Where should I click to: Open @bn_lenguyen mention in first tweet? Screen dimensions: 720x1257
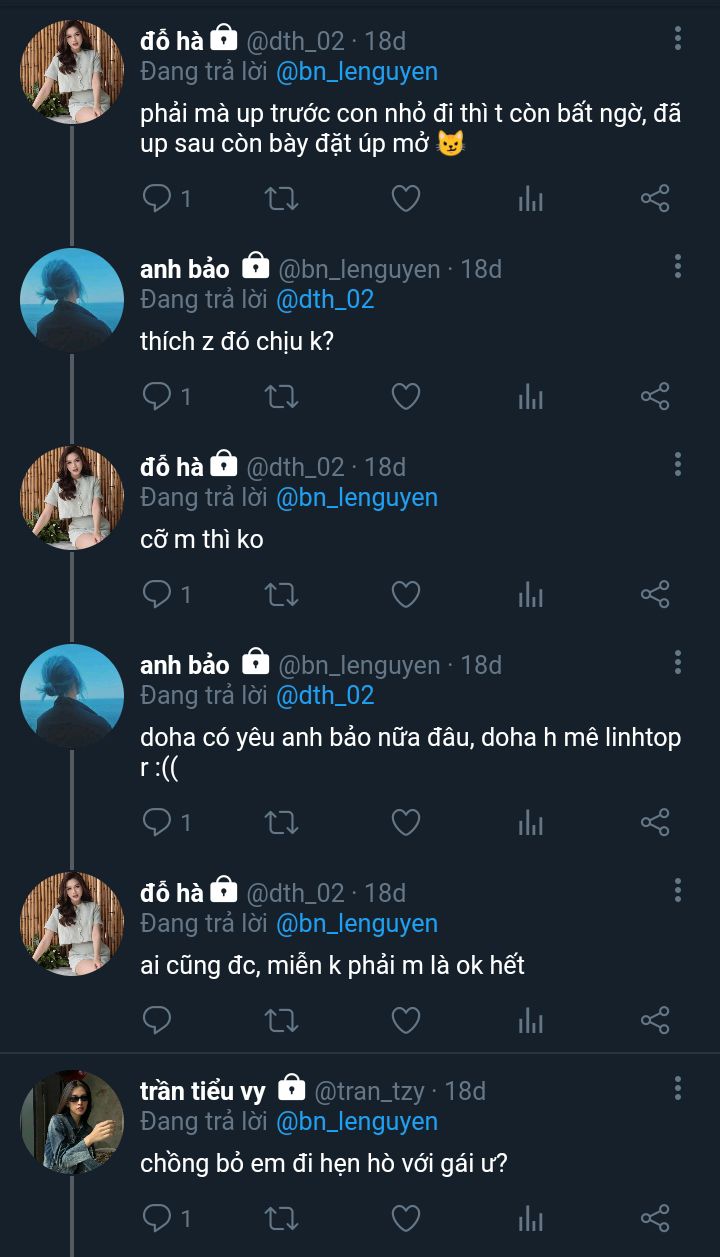[356, 72]
